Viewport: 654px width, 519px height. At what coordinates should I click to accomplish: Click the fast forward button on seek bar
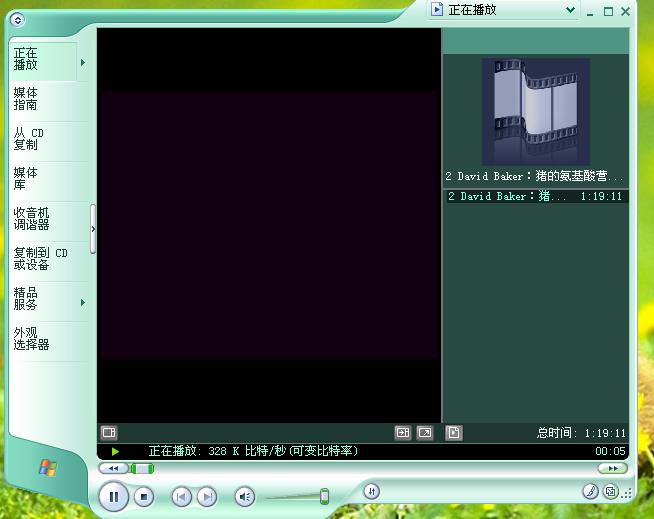pyautogui.click(x=611, y=468)
